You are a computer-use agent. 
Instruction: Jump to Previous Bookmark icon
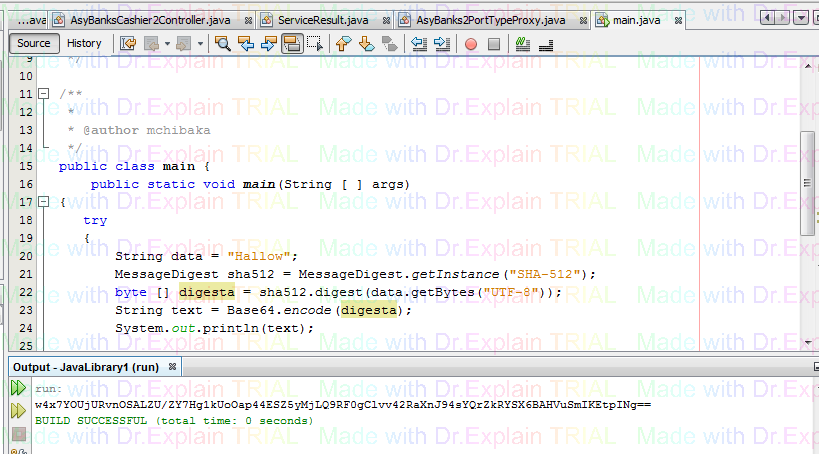click(343, 44)
